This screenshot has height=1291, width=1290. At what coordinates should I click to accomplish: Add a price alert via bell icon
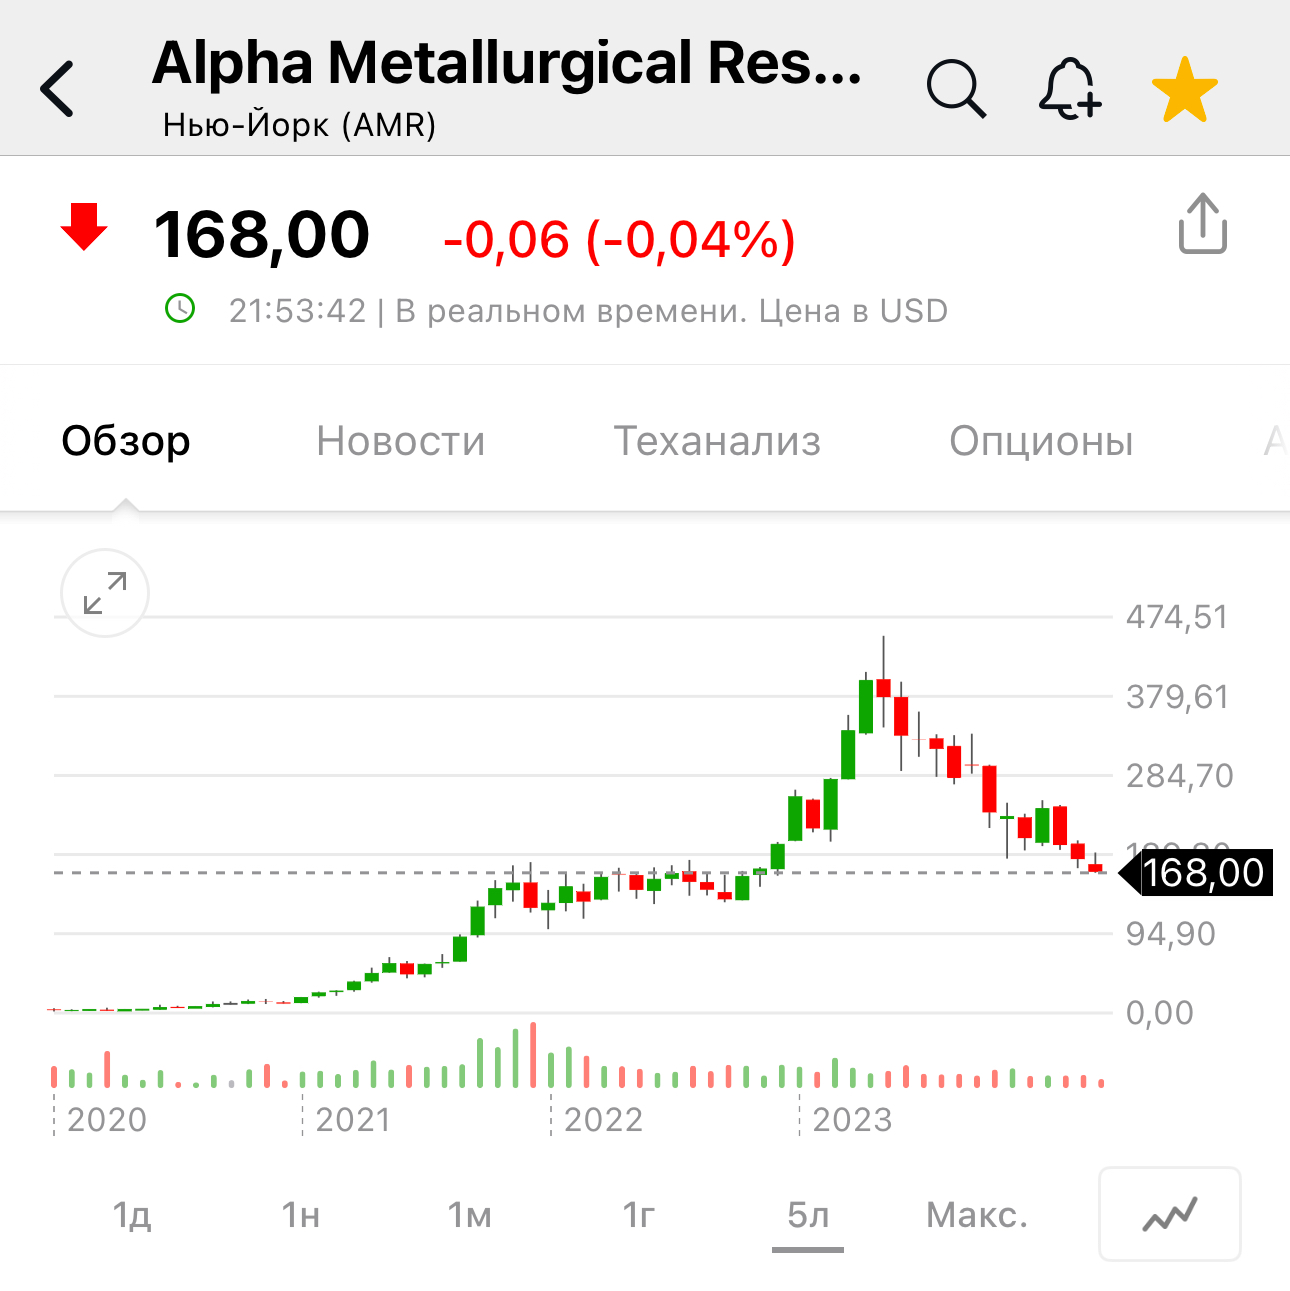(x=1069, y=89)
